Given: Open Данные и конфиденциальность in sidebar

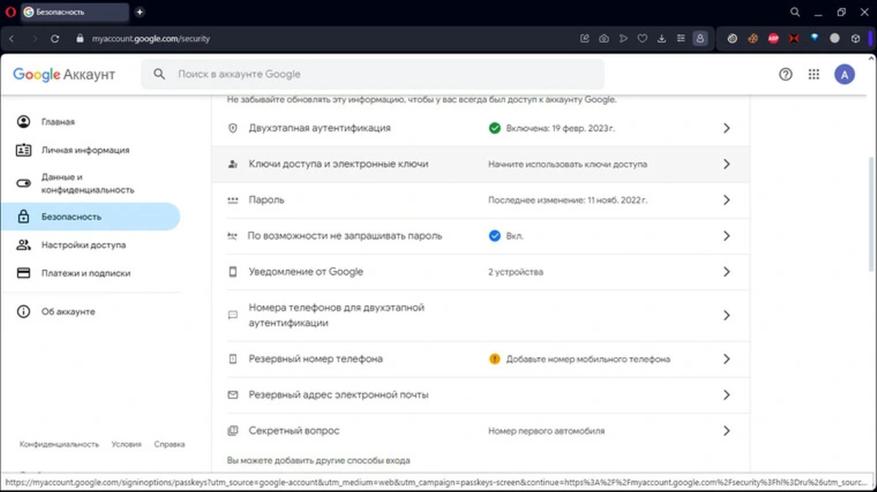Looking at the screenshot, I should (91, 183).
